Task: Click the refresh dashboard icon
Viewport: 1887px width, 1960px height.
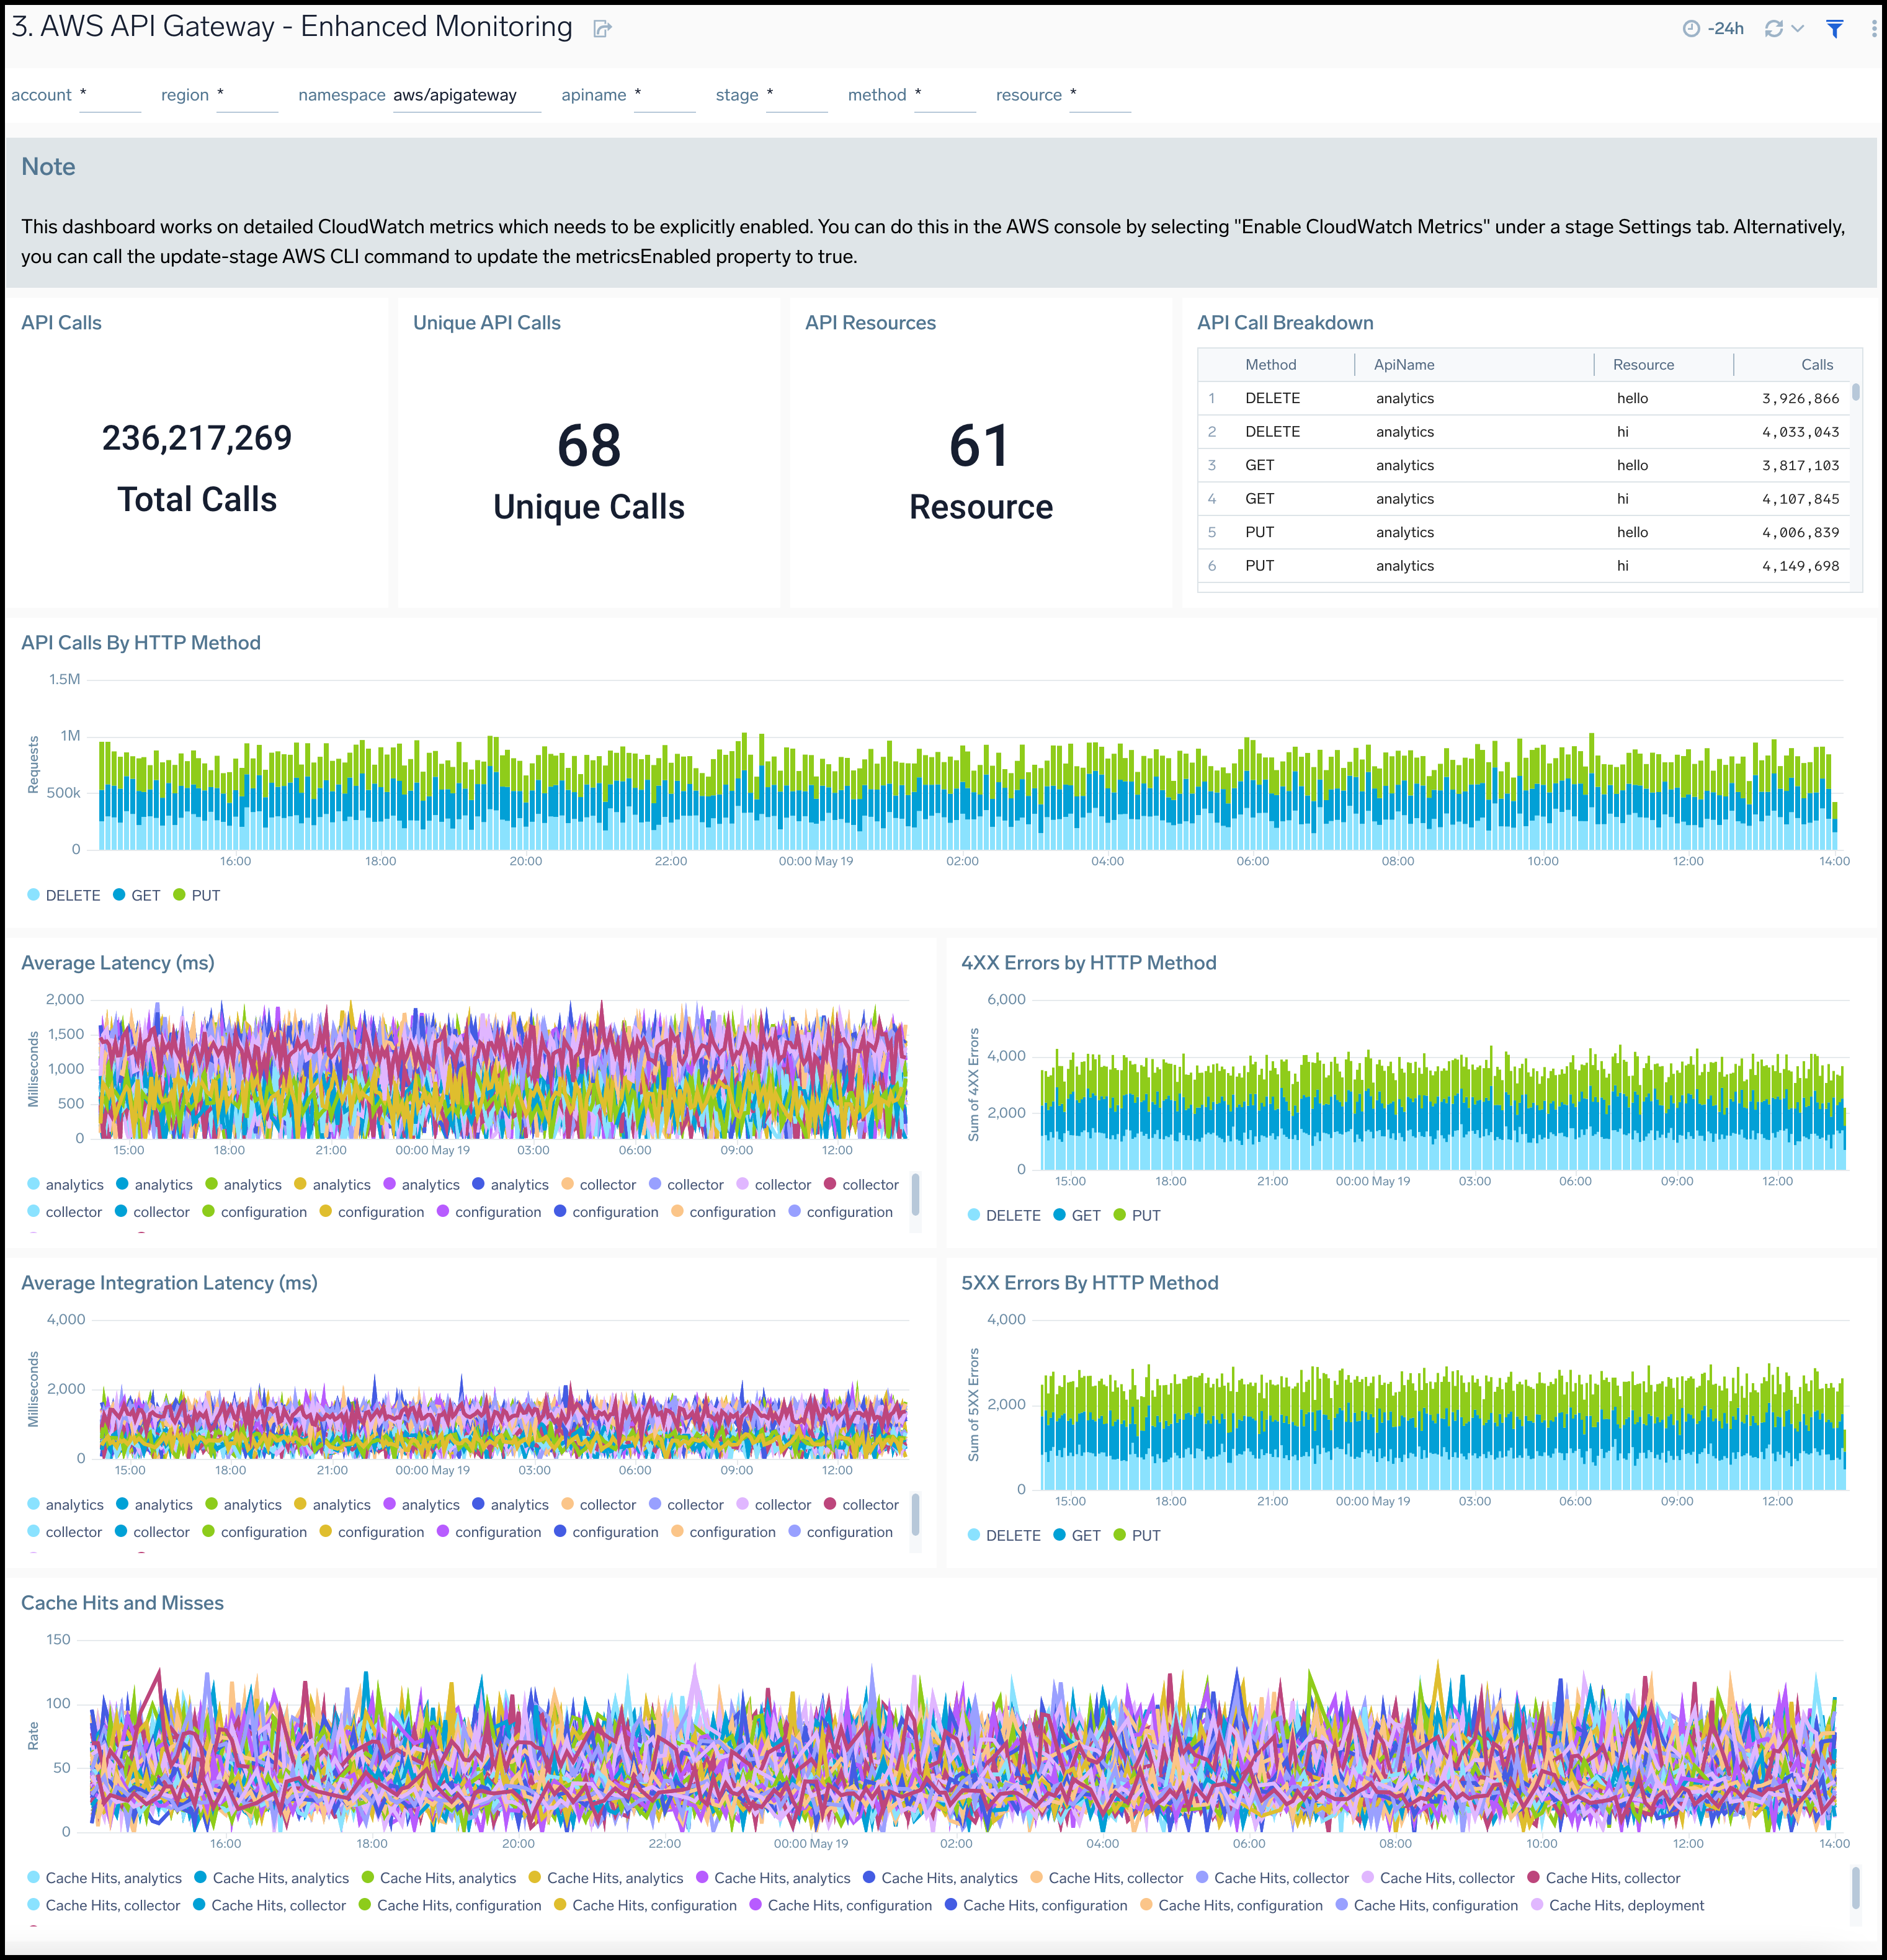Action: point(1774,29)
